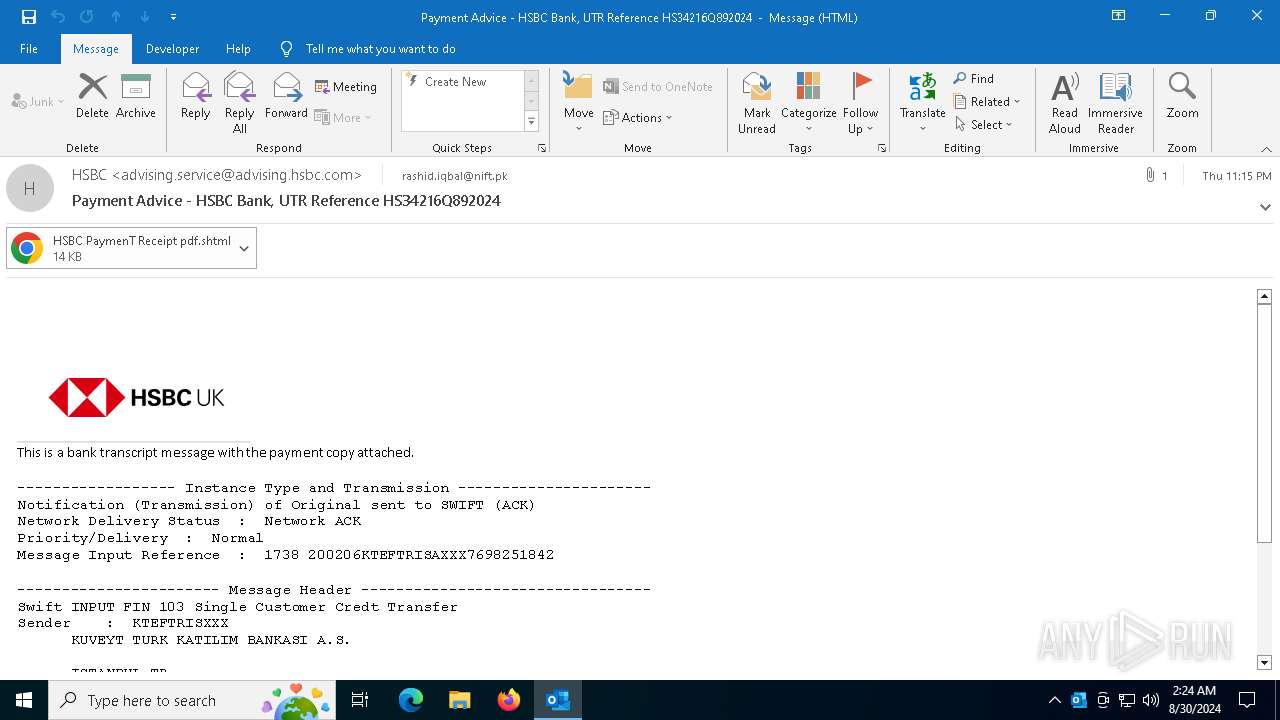Open the Categorize menu
1280x720 pixels.
[808, 102]
